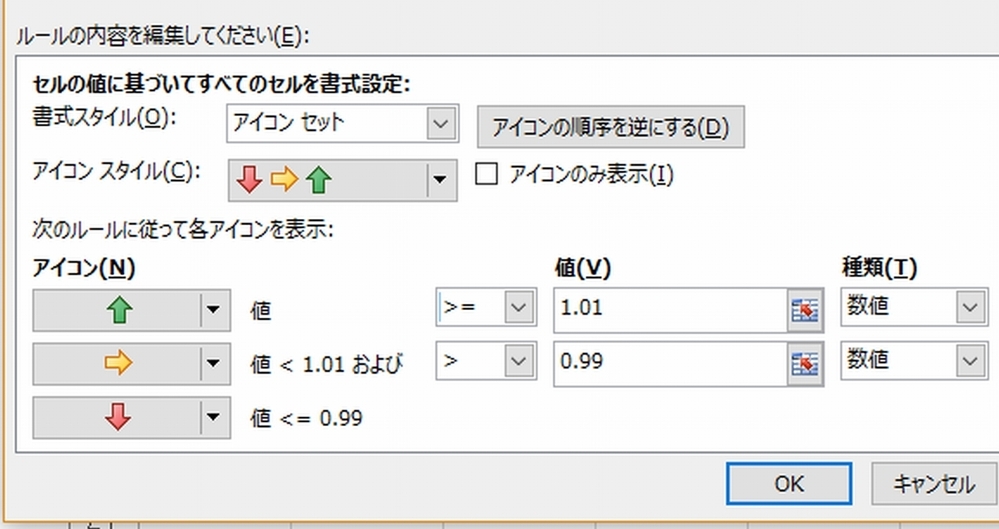
Task: Expand green arrow icon dropdown arrow
Action: [212, 310]
